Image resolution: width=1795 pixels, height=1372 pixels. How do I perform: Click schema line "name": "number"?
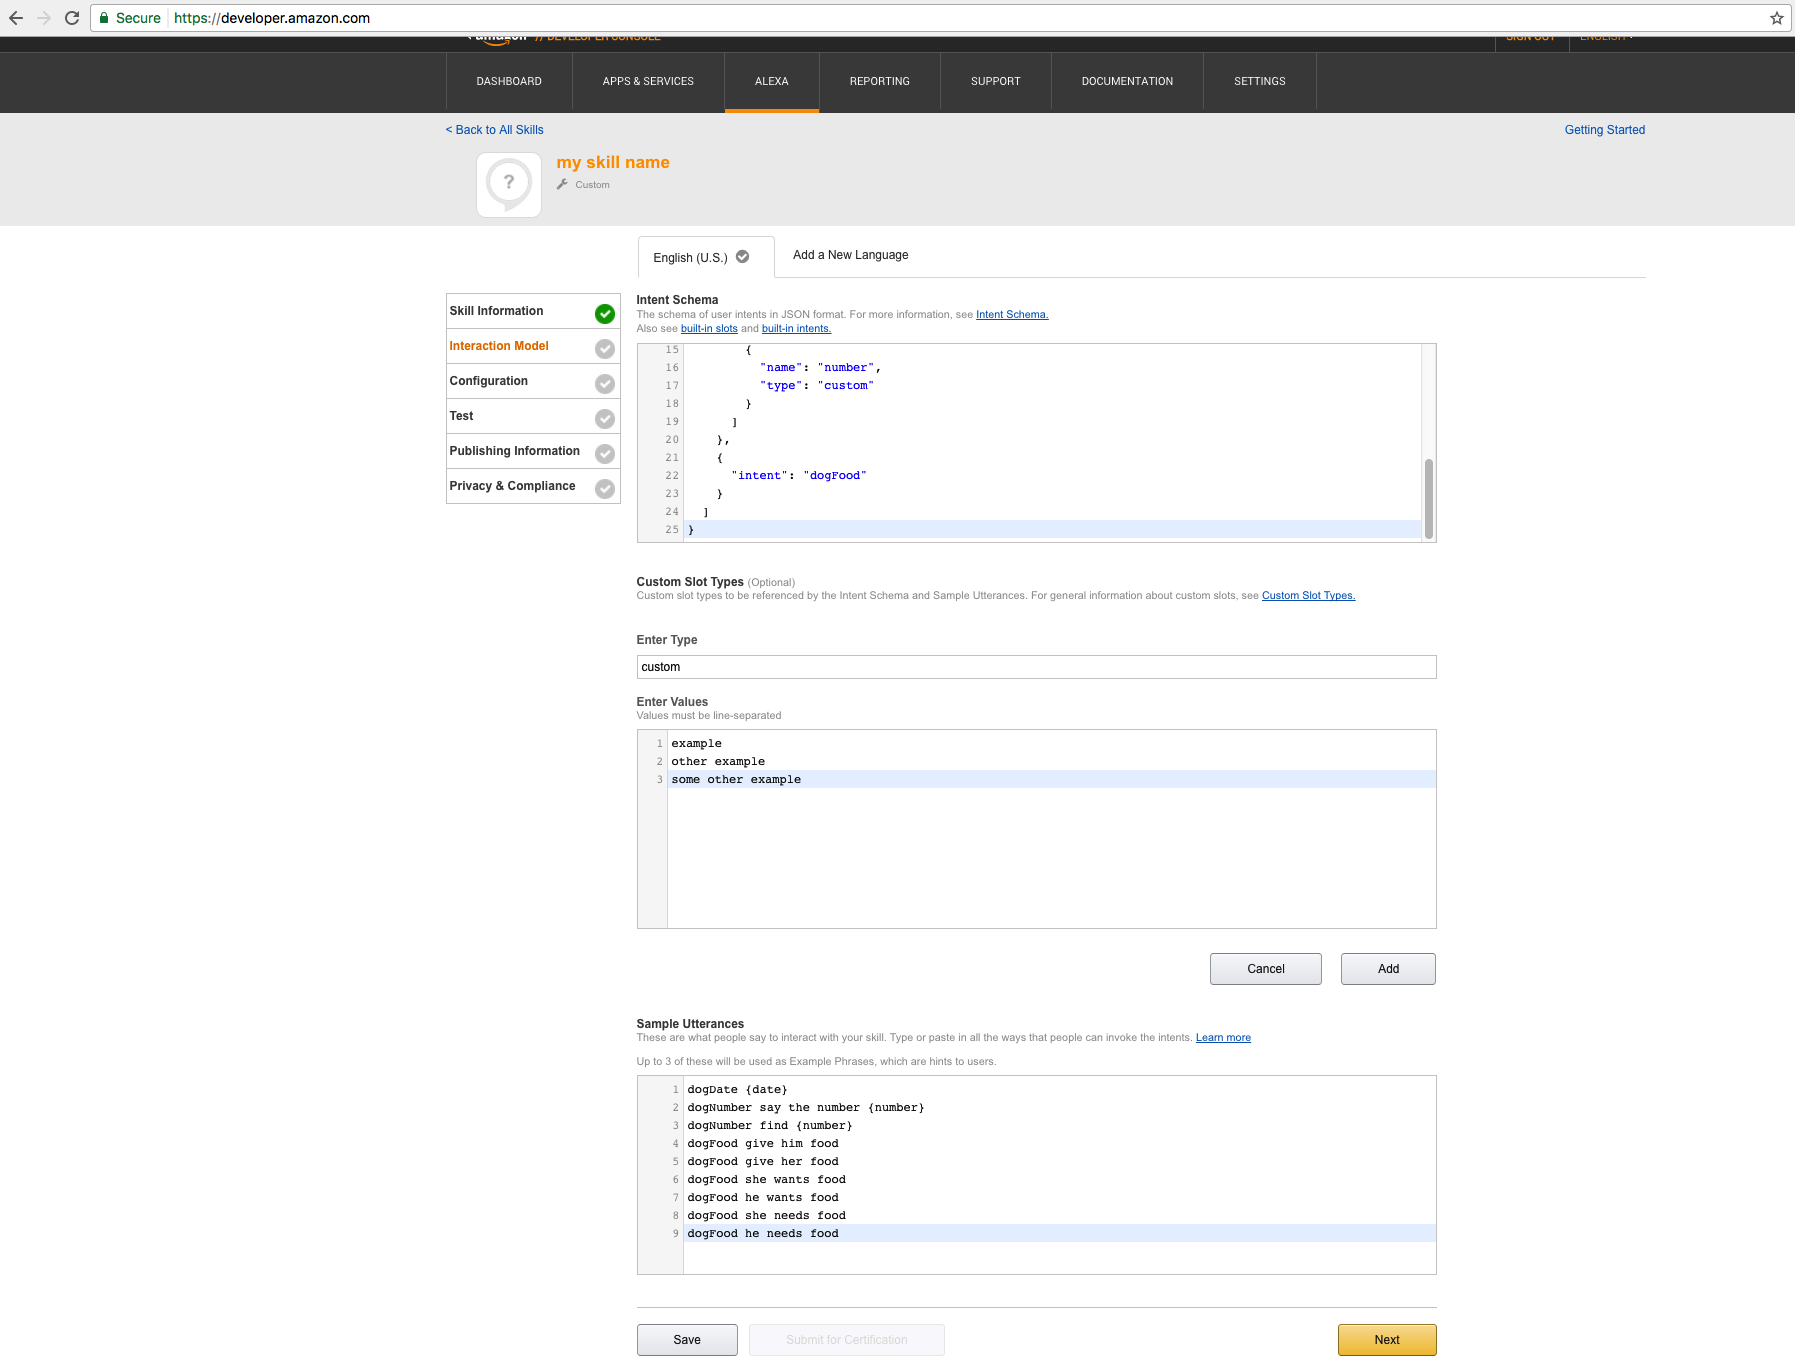click(x=820, y=367)
